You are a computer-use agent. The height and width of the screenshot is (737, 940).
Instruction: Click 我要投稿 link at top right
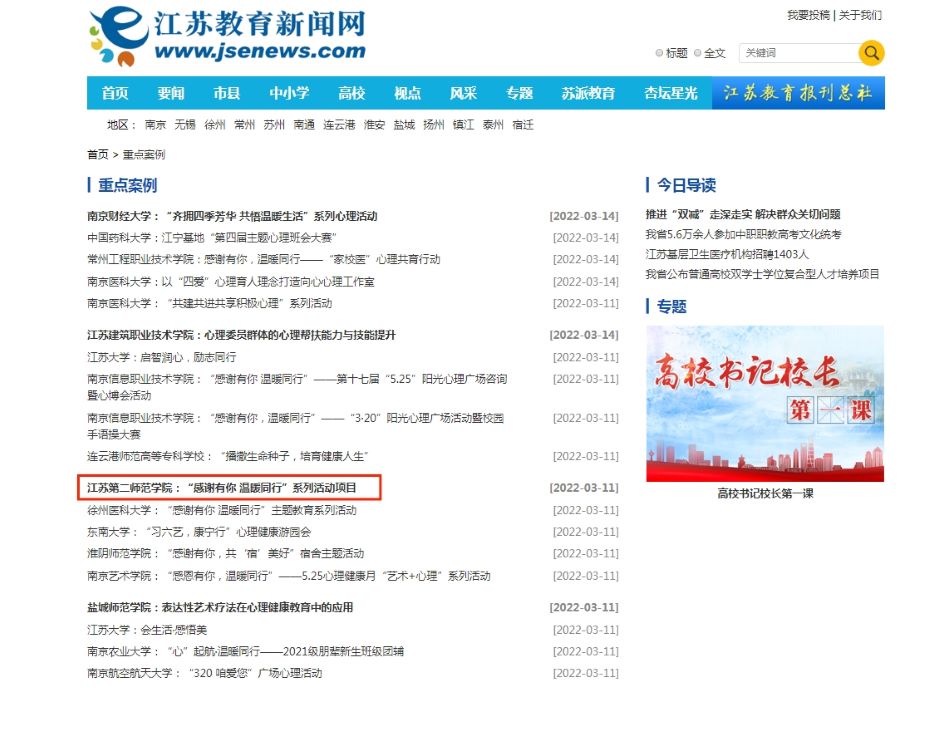pyautogui.click(x=808, y=15)
